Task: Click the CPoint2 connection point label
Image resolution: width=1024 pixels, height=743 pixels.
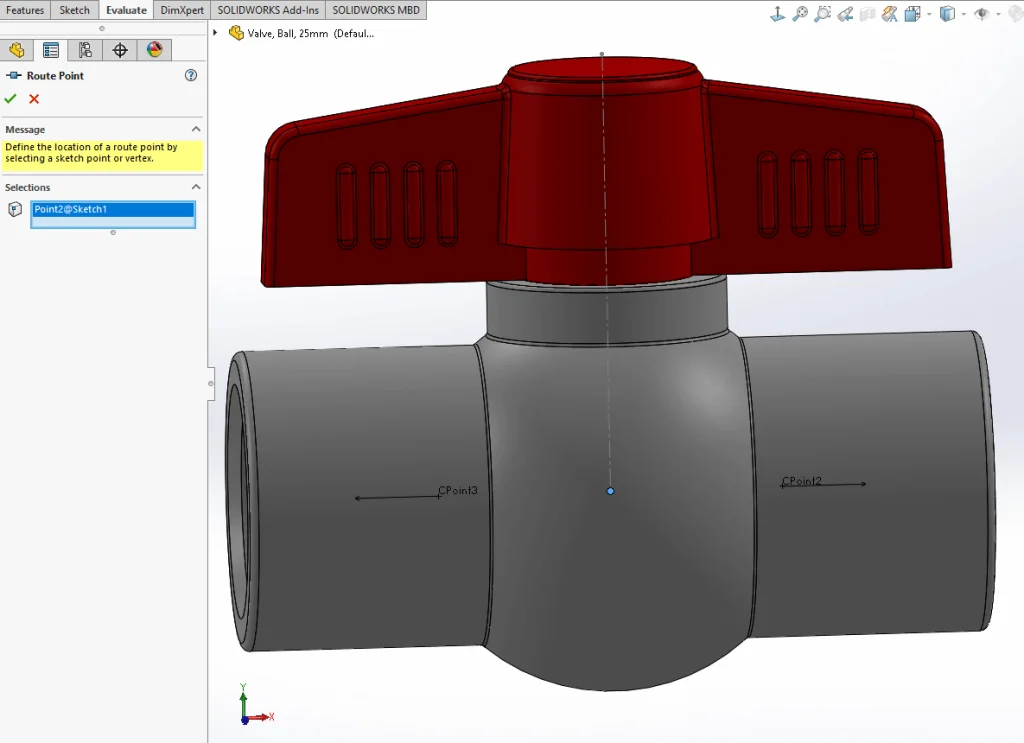Action: tap(802, 481)
